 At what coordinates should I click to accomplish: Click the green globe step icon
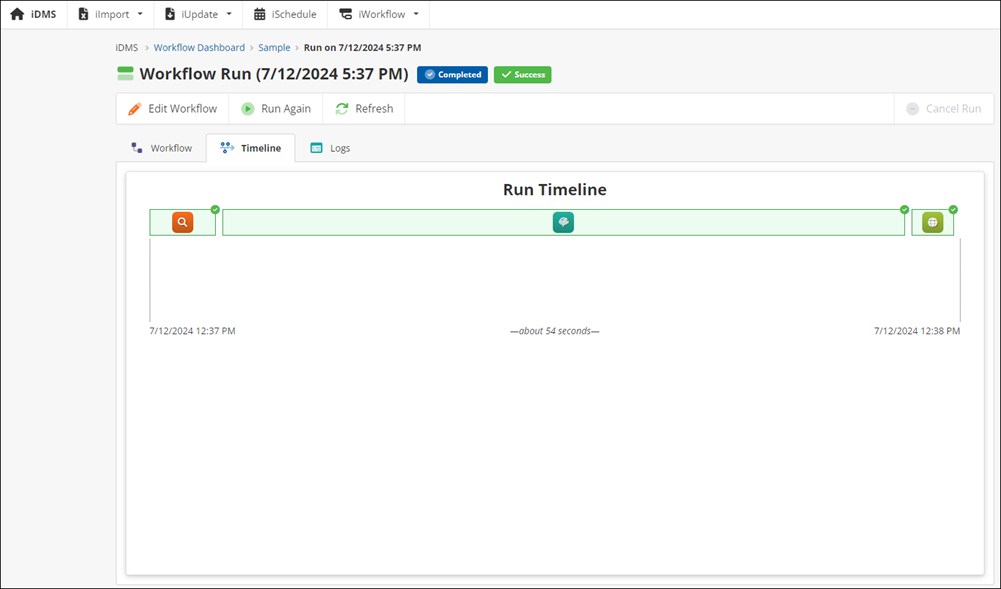tap(933, 222)
